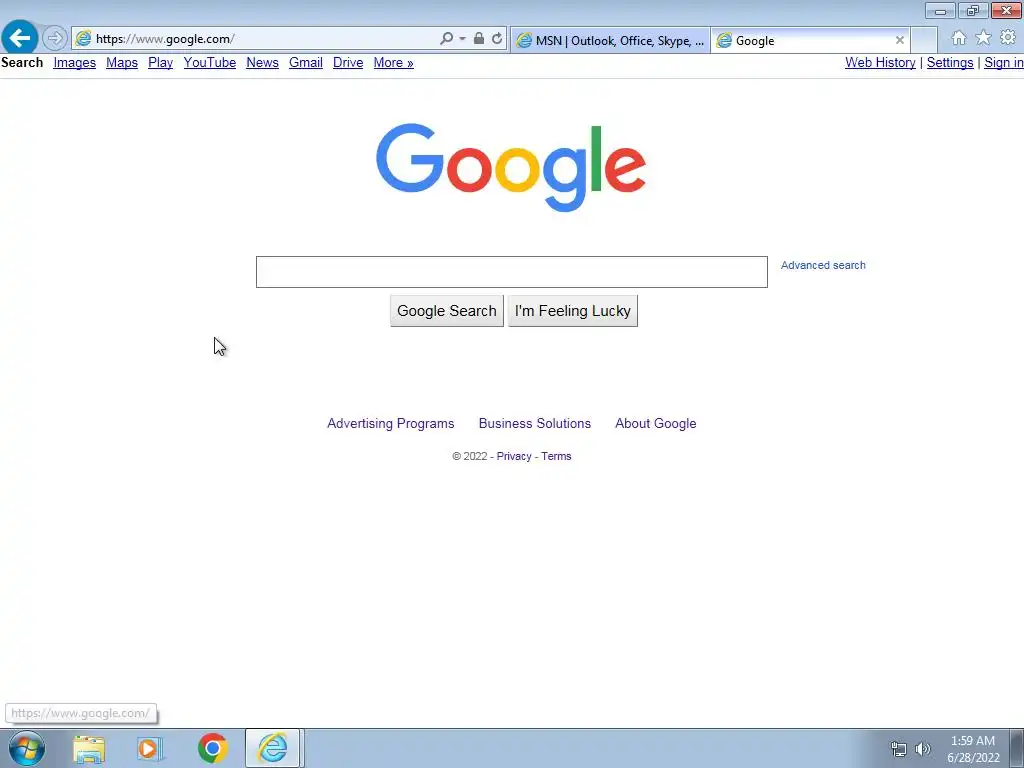Go to Google Maps link
This screenshot has height=768, width=1024.
coord(121,63)
